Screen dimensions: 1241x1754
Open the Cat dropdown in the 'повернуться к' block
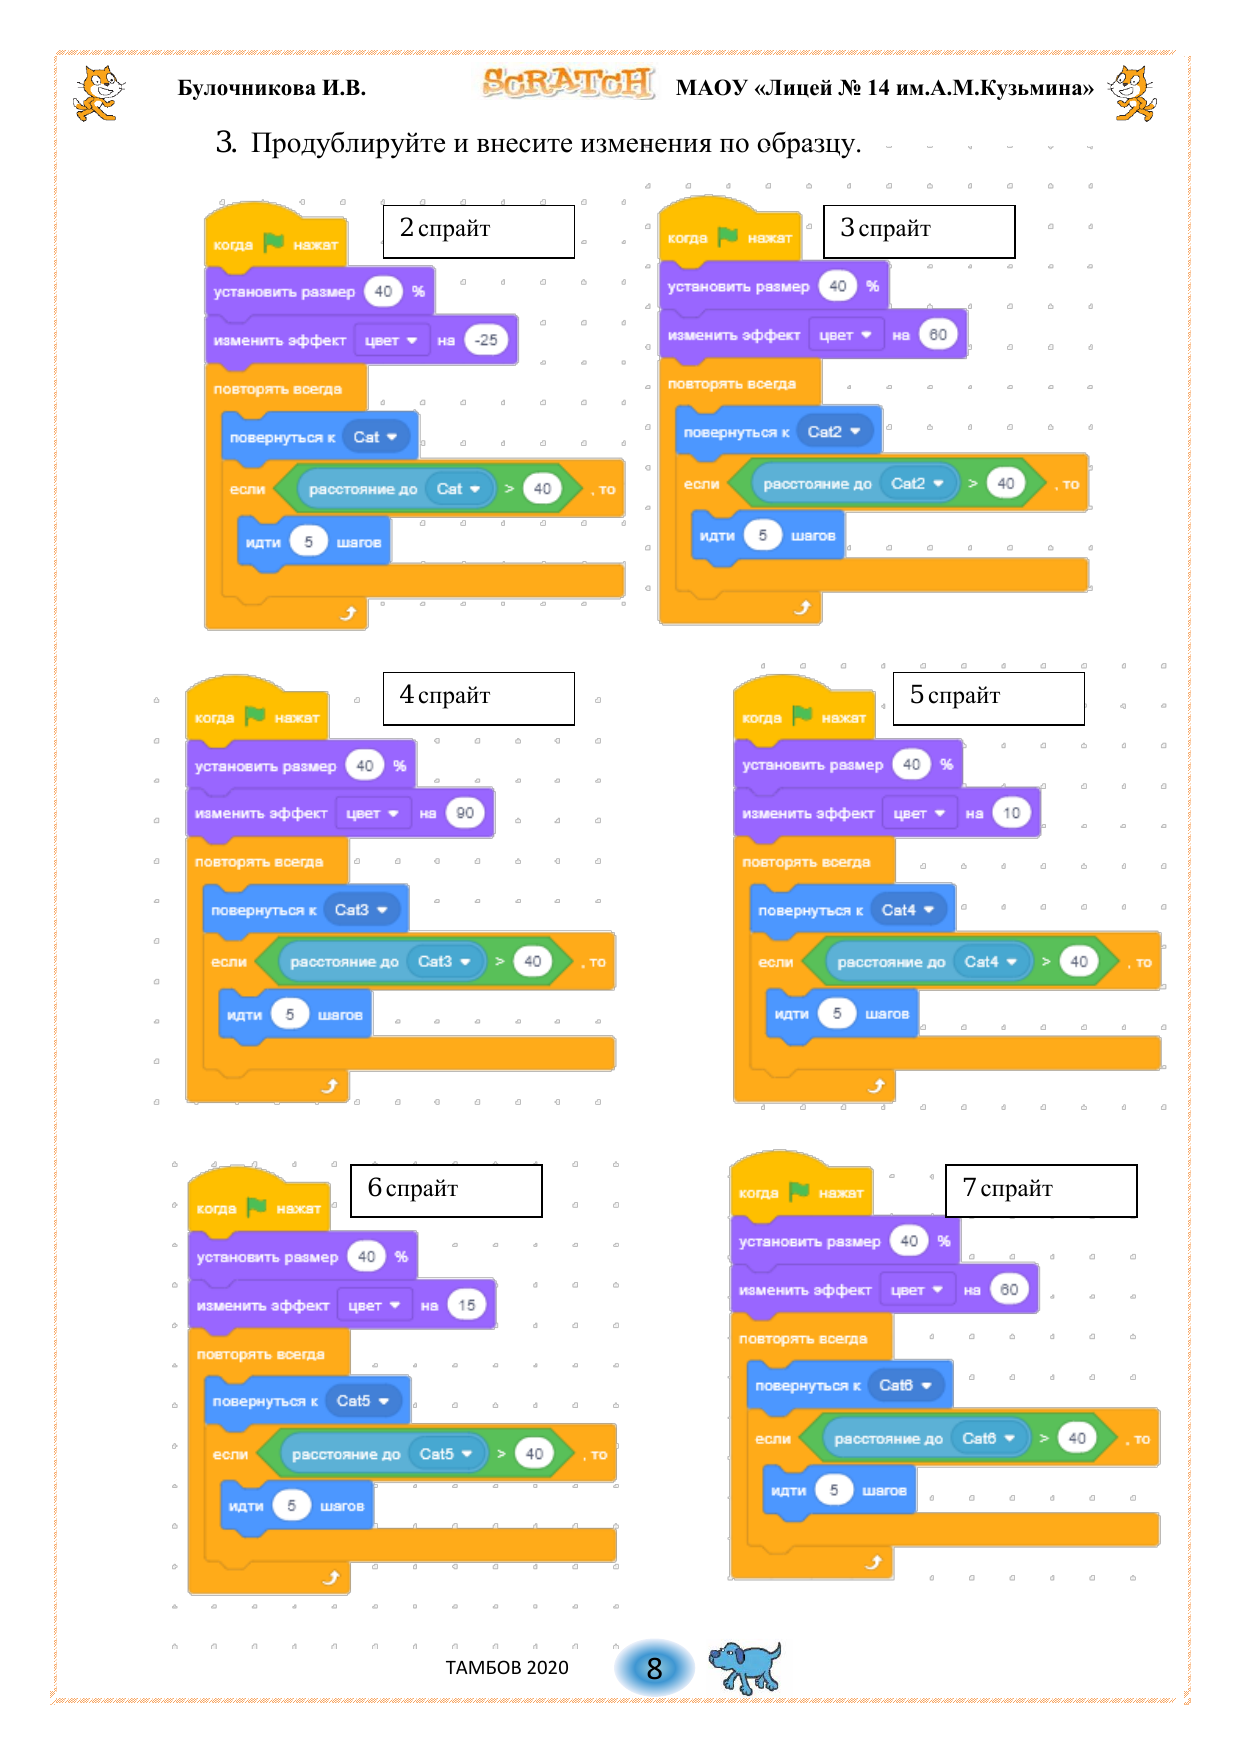(x=376, y=437)
